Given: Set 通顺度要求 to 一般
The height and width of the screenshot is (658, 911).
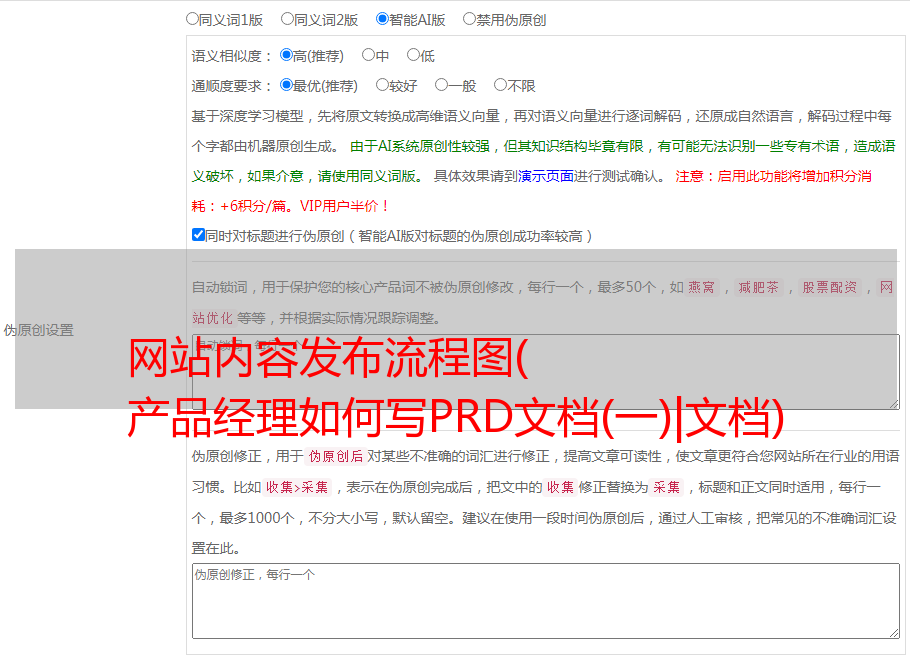Looking at the screenshot, I should [x=442, y=85].
